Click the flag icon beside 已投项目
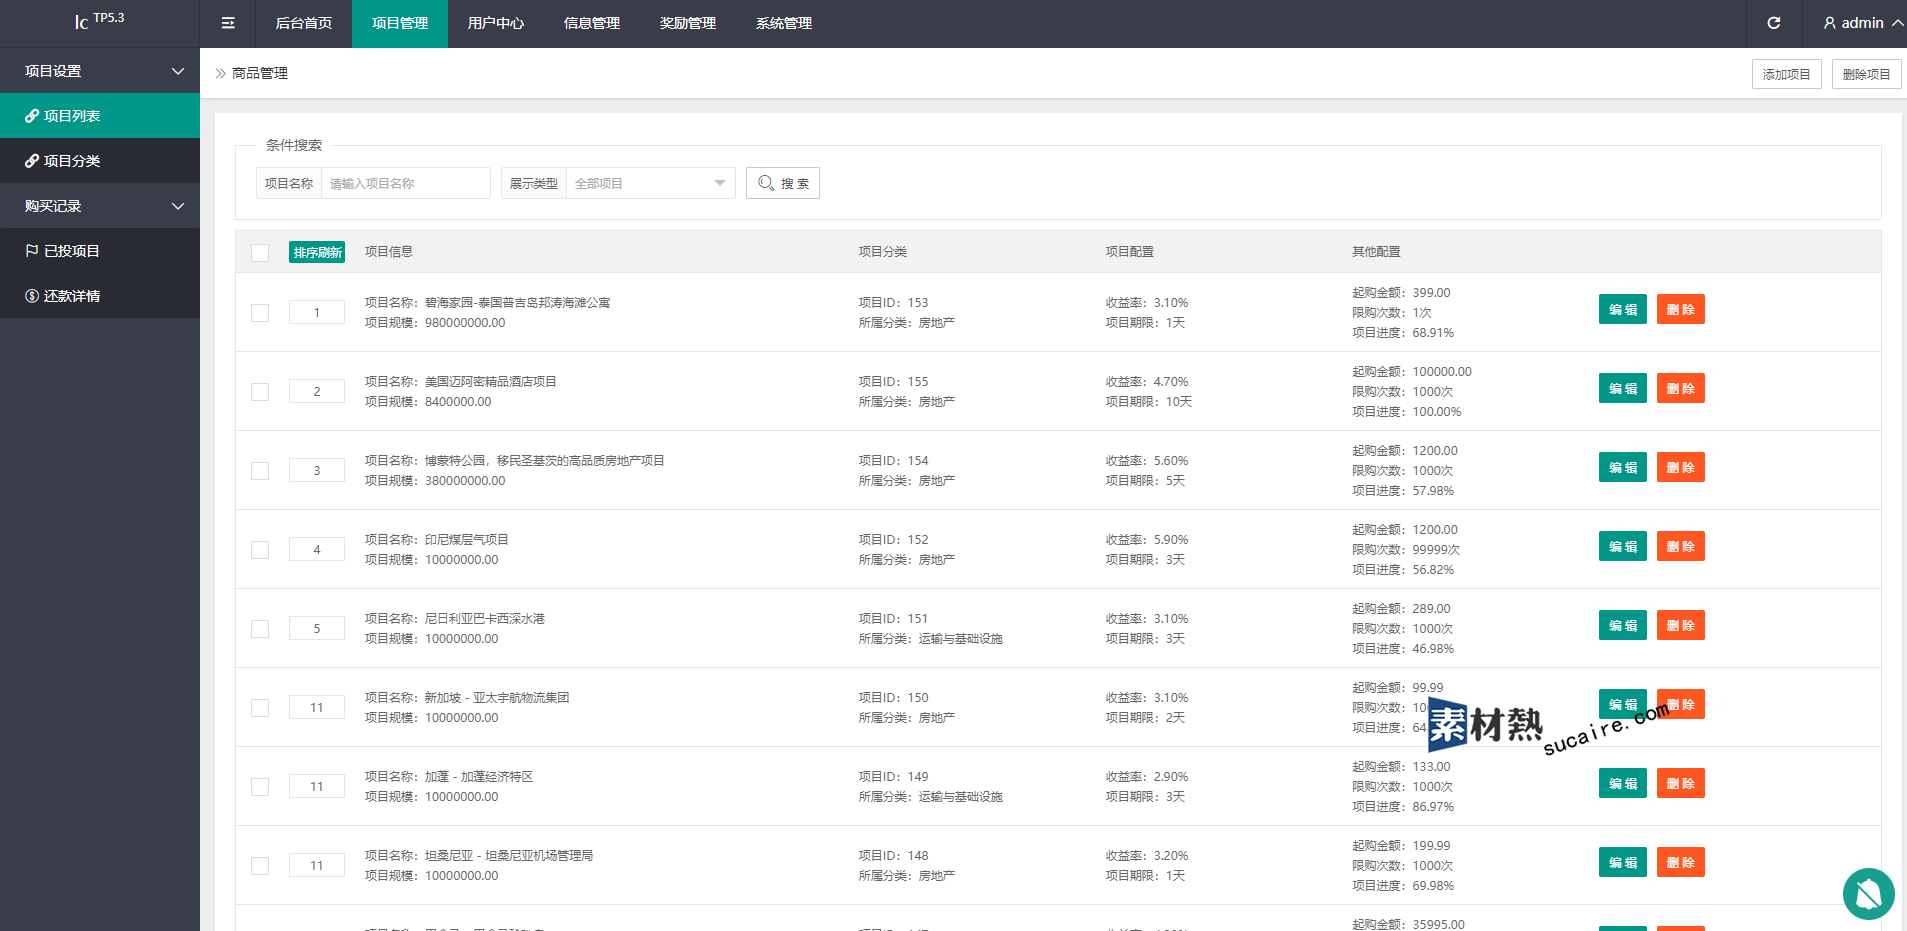Screen dimensions: 1907x931 coord(32,251)
